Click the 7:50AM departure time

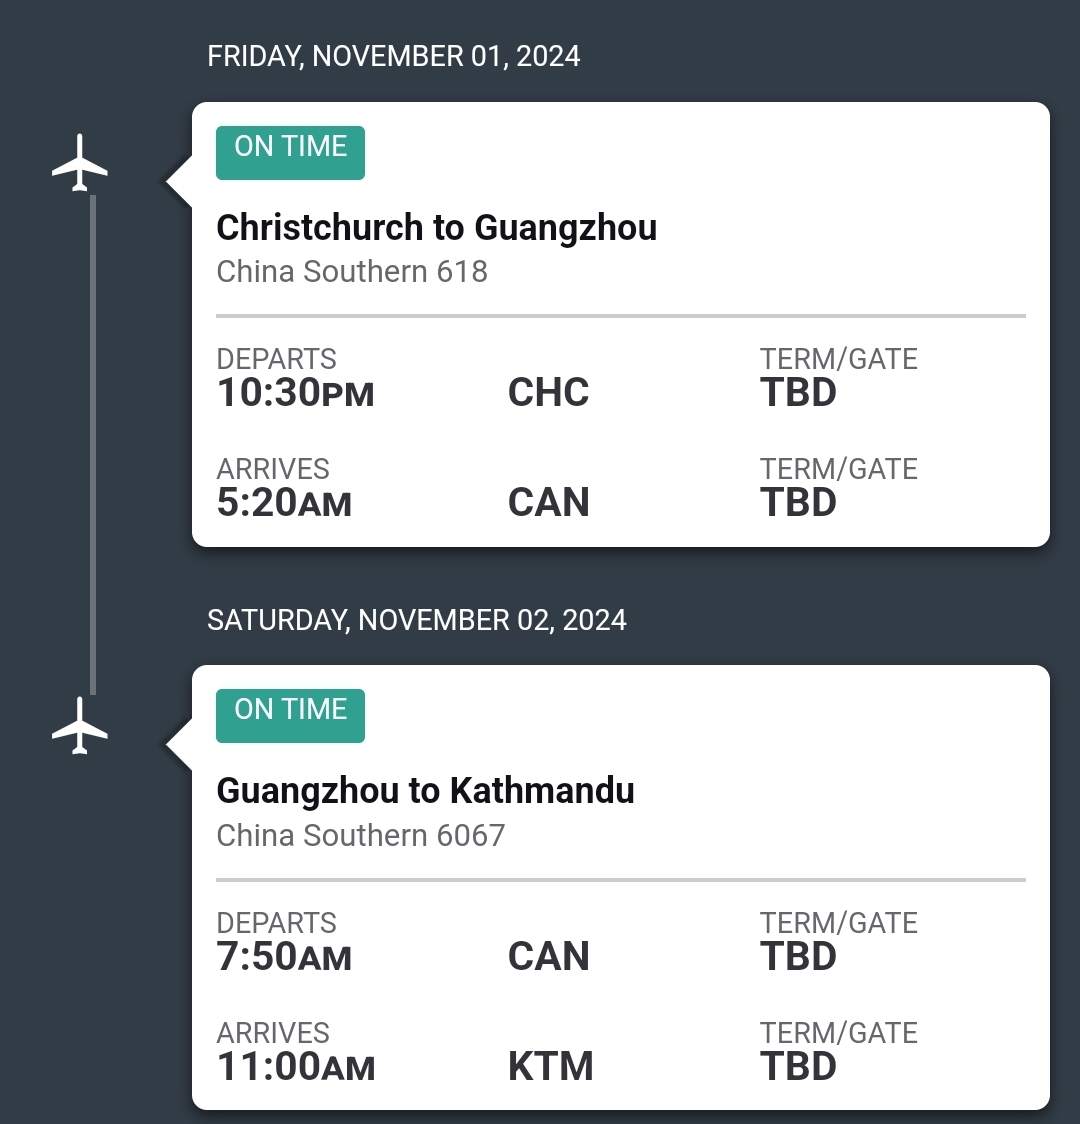point(284,957)
